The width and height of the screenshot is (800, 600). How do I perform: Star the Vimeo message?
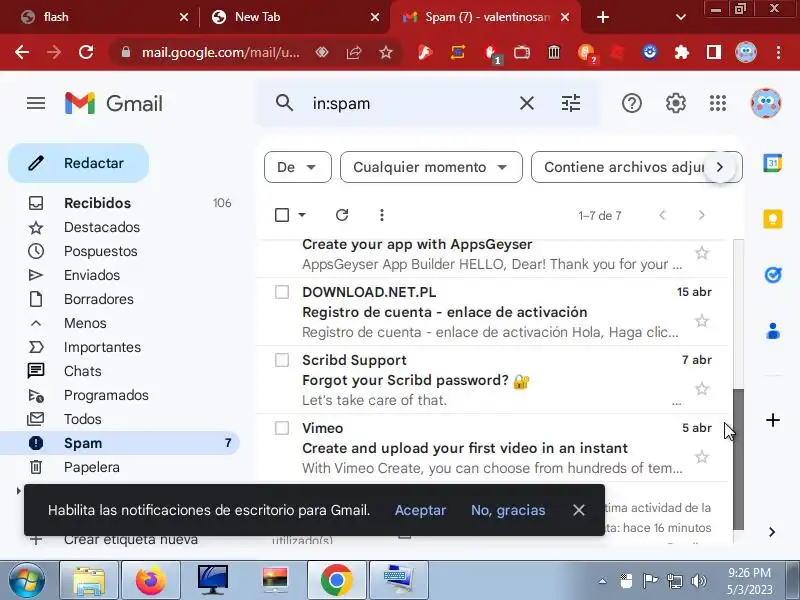point(702,456)
